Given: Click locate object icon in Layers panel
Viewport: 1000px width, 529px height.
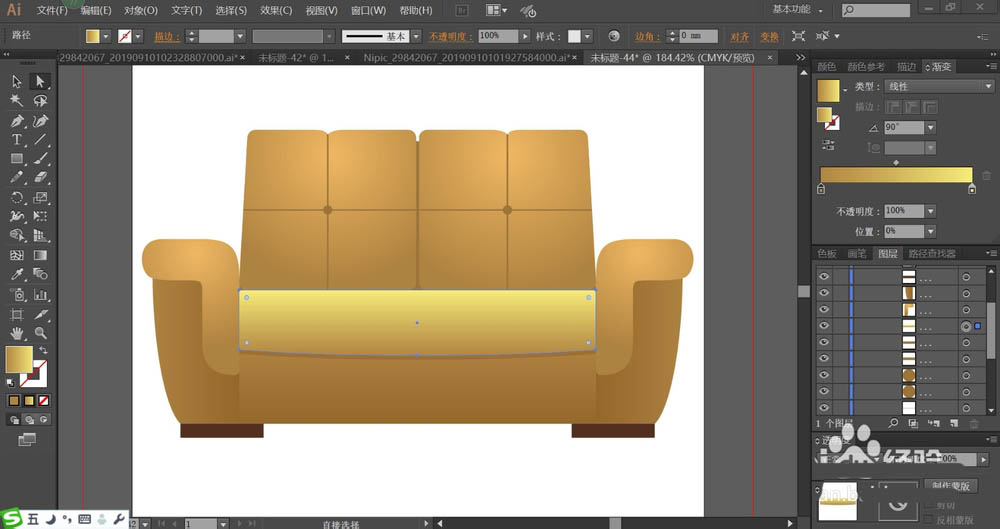Looking at the screenshot, I should point(893,423).
